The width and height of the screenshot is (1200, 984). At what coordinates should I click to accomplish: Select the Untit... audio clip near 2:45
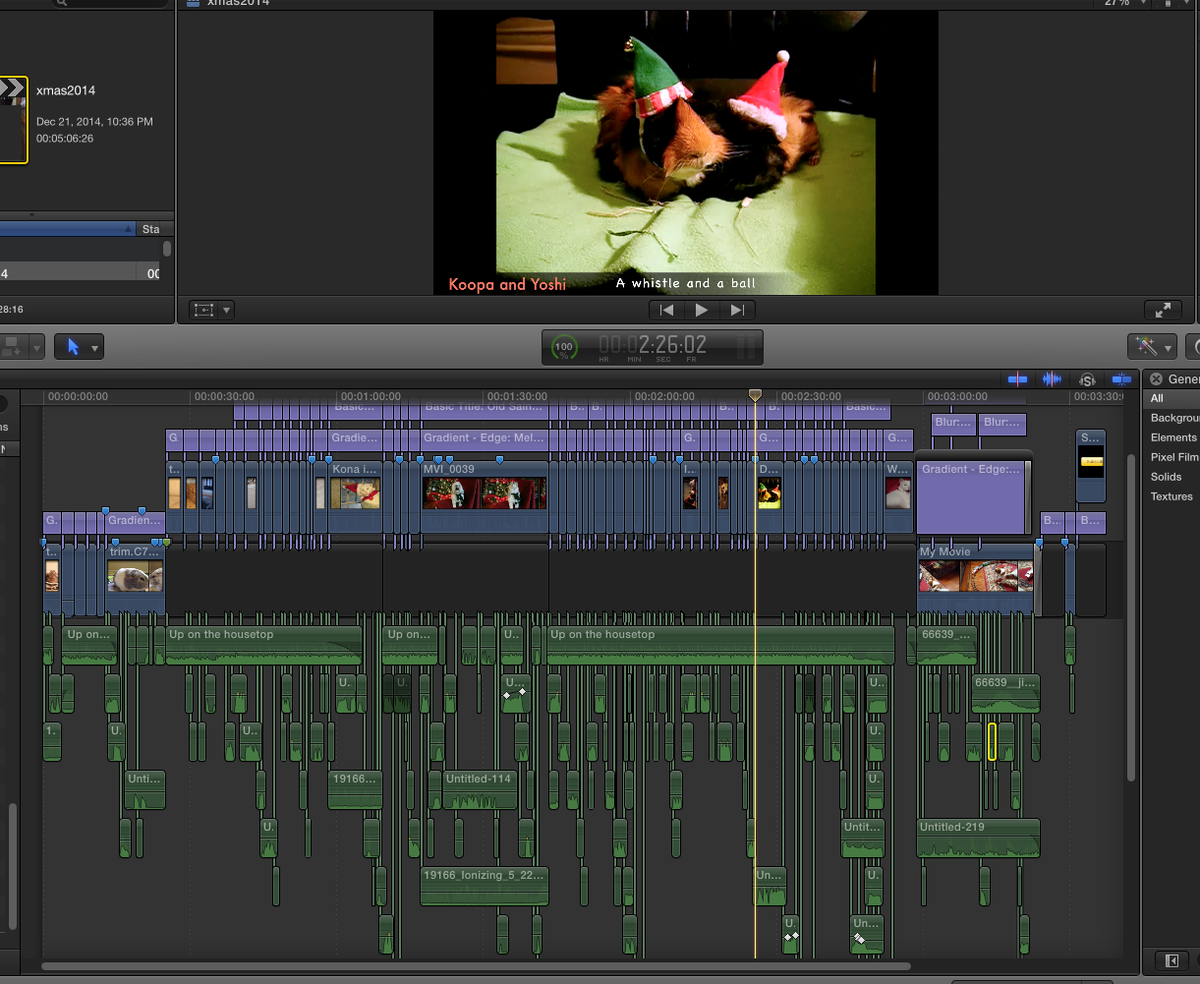[x=862, y=838]
